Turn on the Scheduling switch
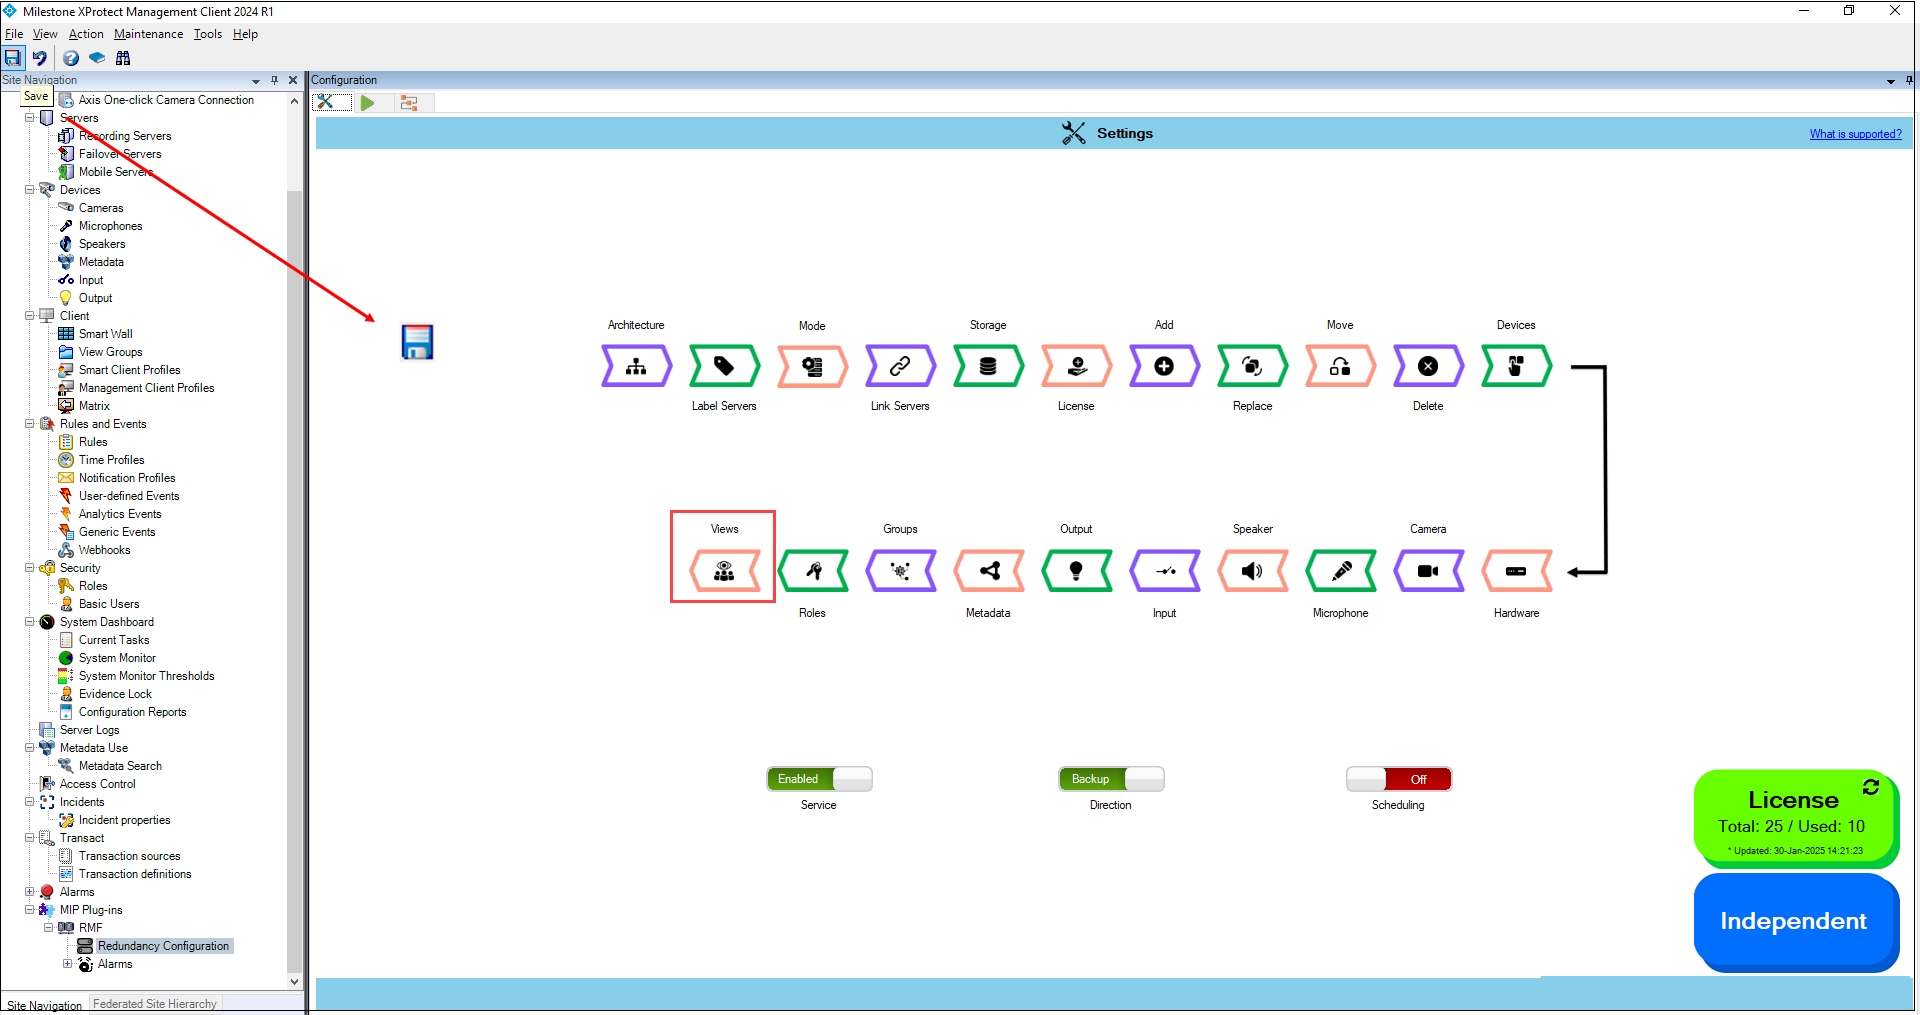The height and width of the screenshot is (1015, 1920). point(1398,779)
